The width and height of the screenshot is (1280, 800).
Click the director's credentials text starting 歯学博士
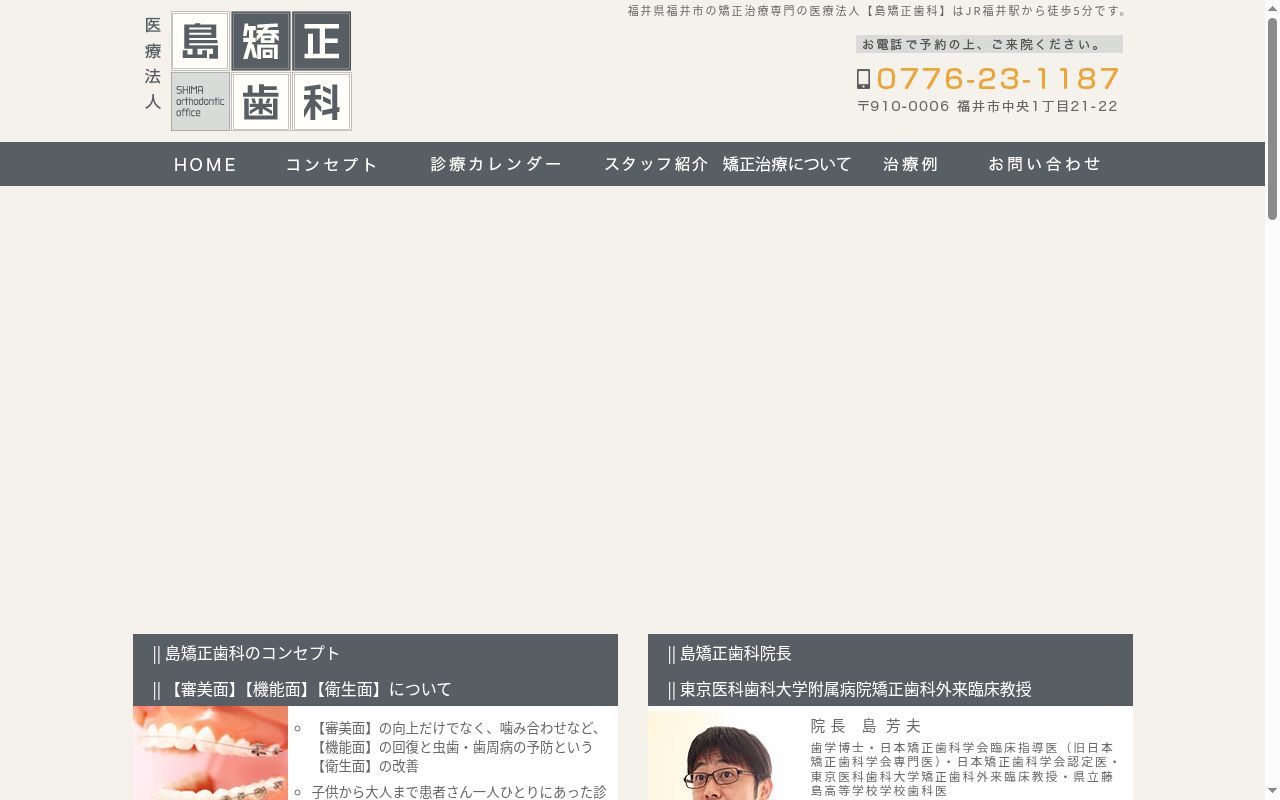pyautogui.click(x=964, y=769)
